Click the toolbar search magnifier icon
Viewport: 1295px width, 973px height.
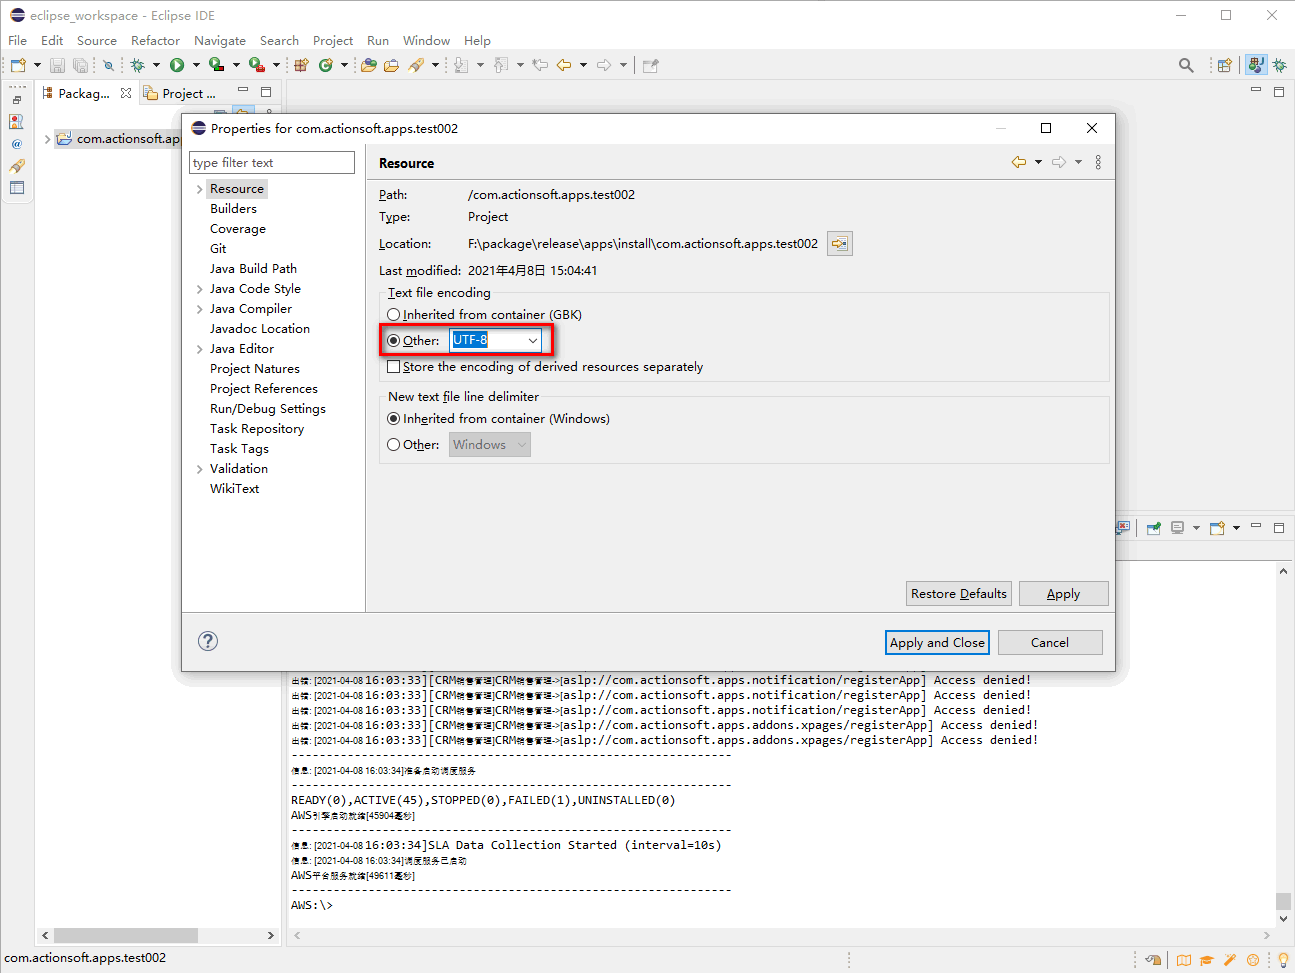(1186, 65)
